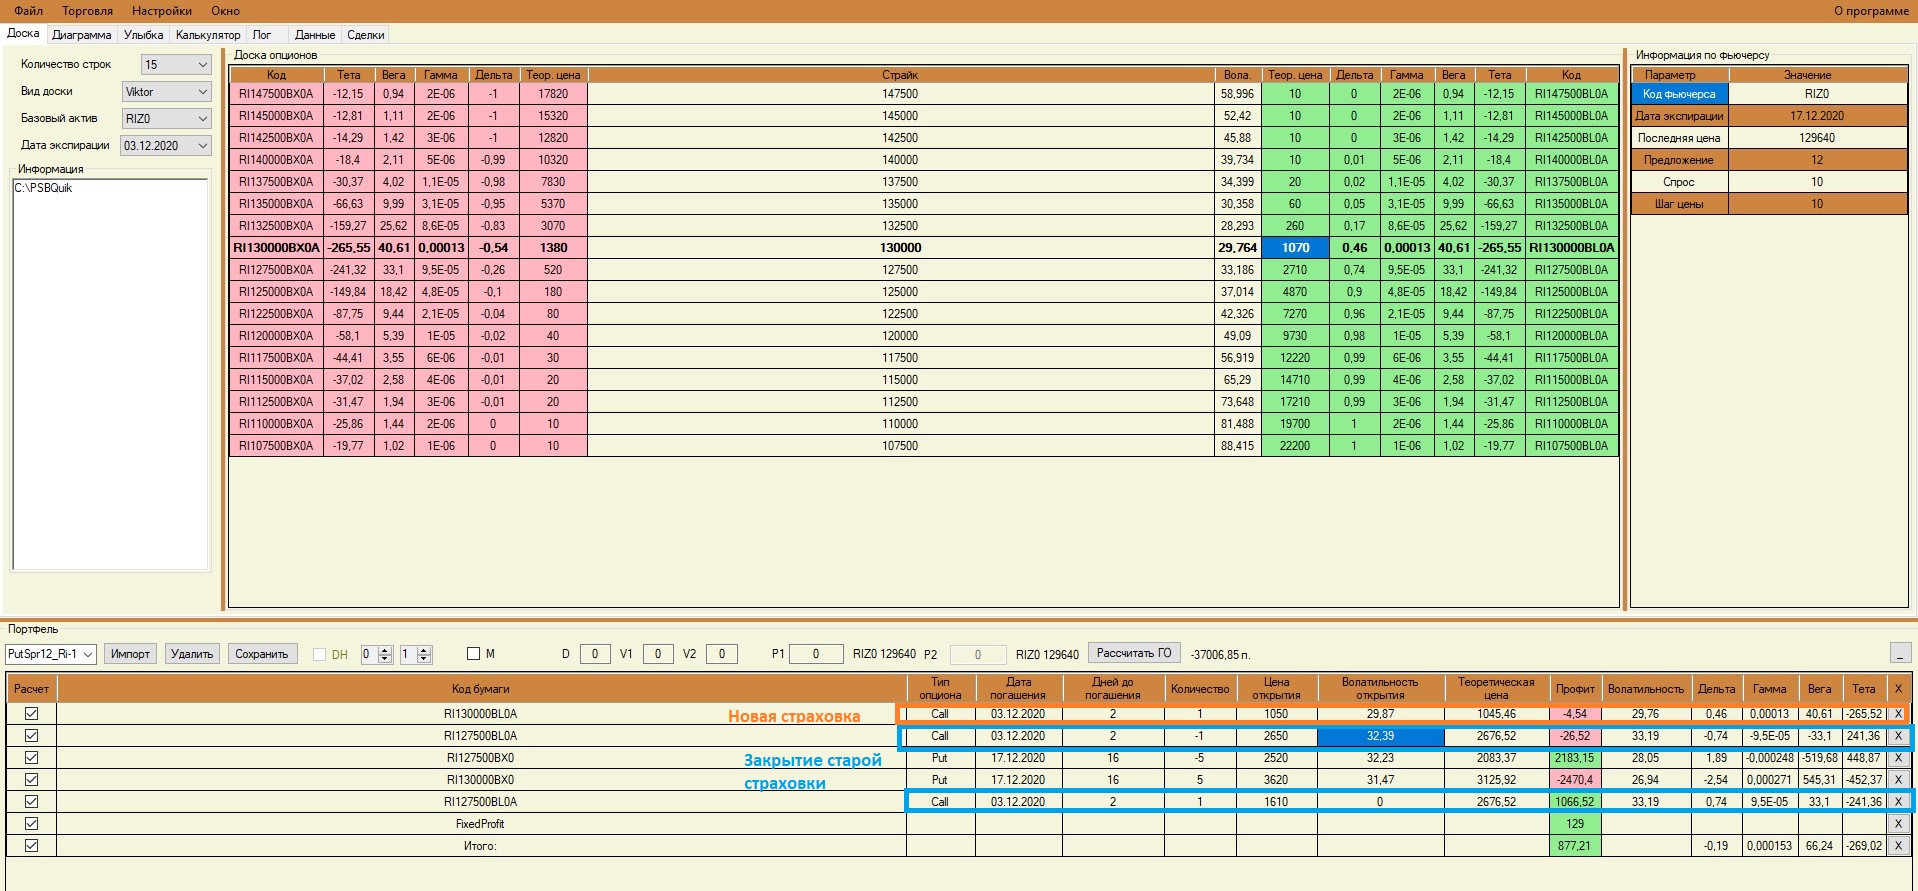Screen dimensions: 1918x891
Task: Remove the RI127500BL0A row opened at 1610
Action: pos(1898,802)
